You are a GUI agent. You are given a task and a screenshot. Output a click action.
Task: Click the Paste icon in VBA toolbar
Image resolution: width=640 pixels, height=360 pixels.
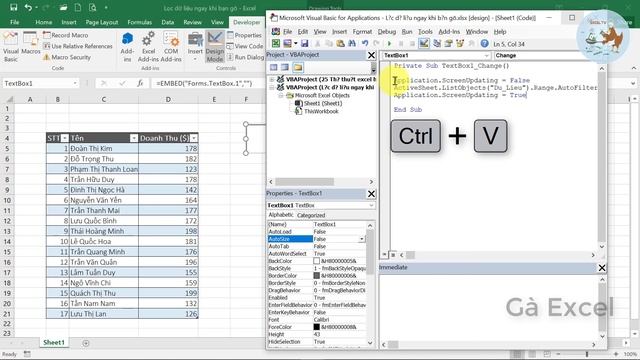pyautogui.click(x=340, y=43)
